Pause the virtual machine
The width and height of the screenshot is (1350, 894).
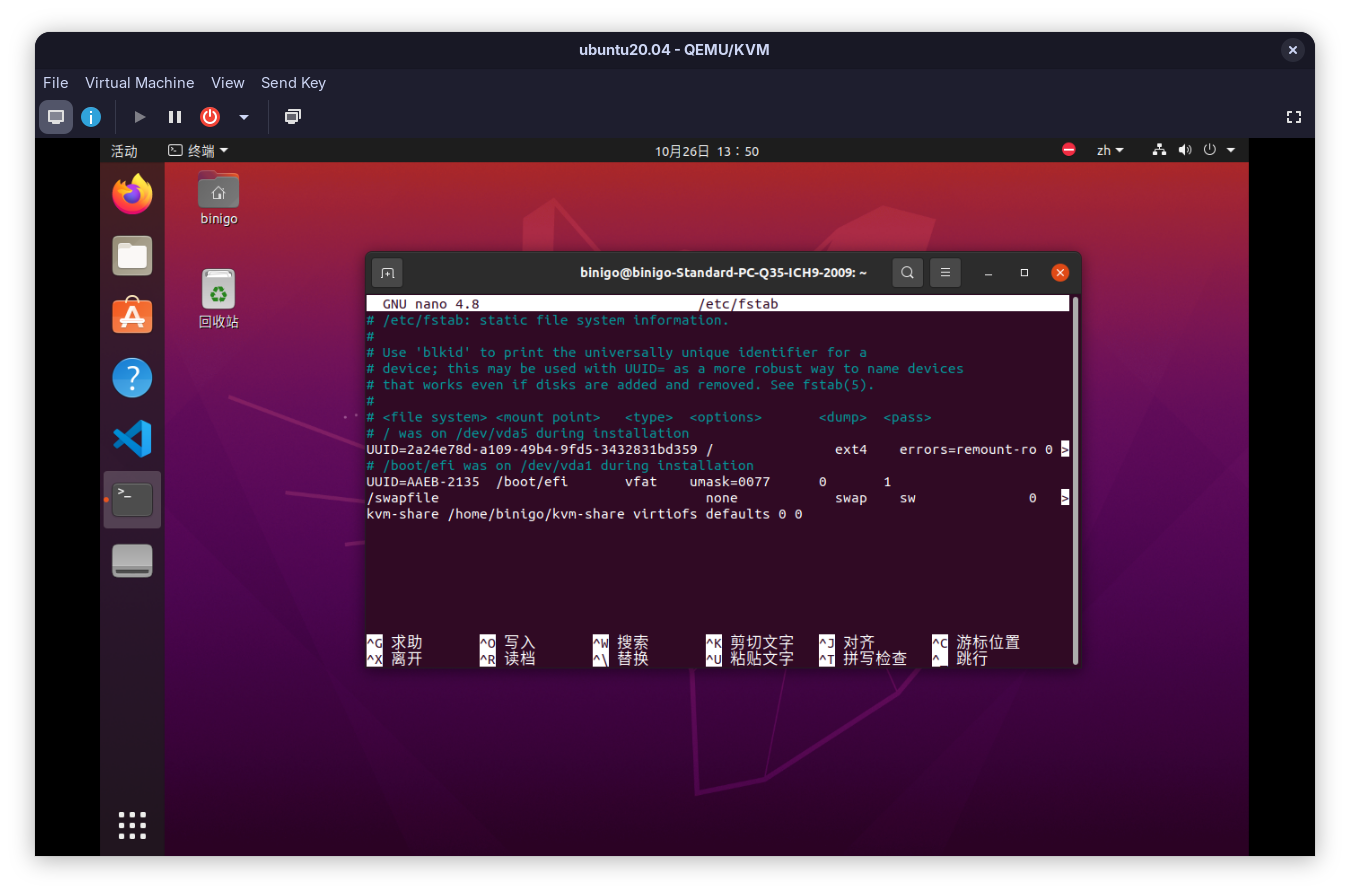(175, 117)
